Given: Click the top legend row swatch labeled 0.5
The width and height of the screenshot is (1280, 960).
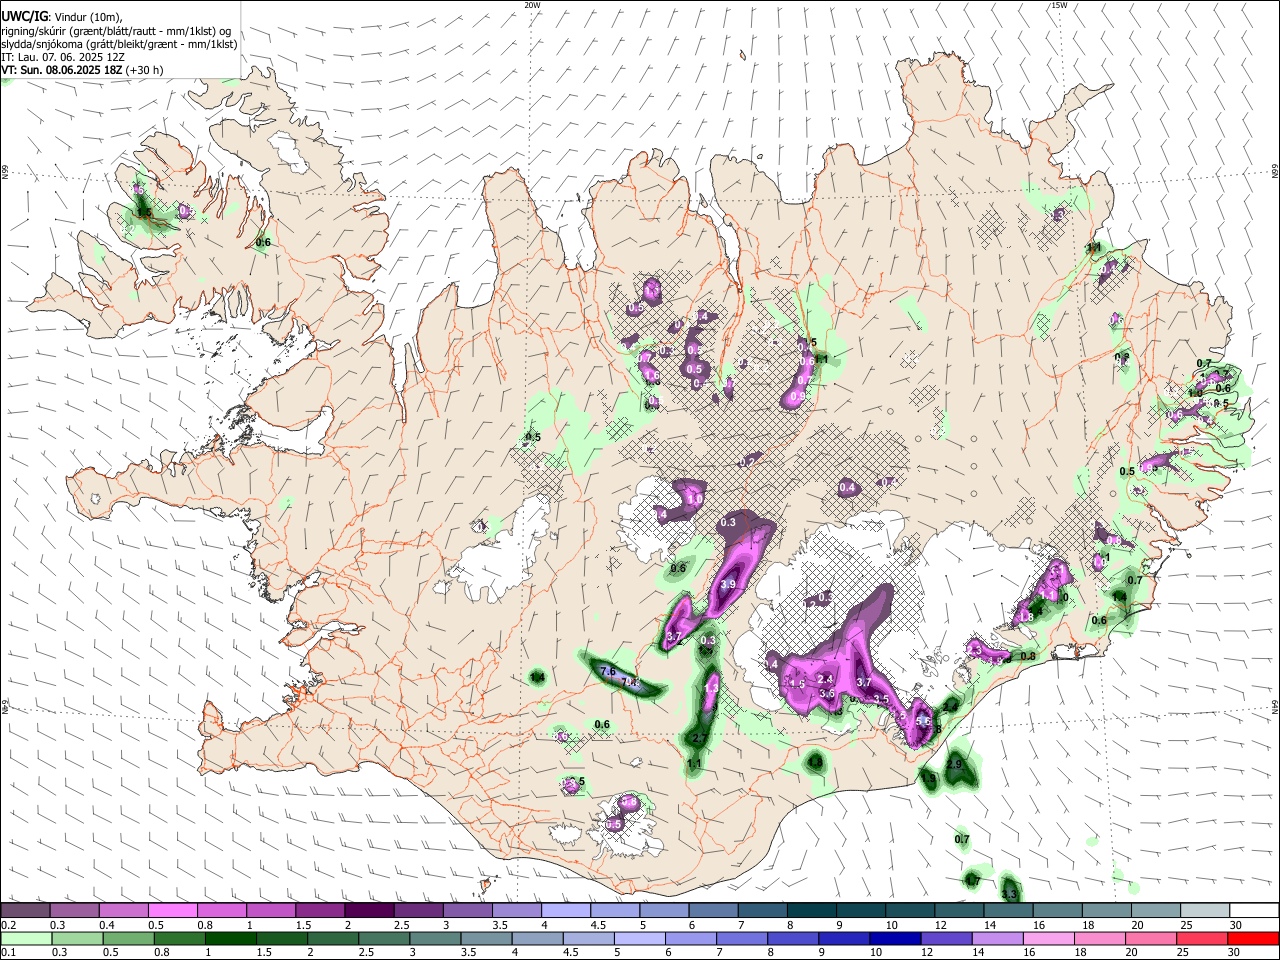Looking at the screenshot, I should point(173,911).
